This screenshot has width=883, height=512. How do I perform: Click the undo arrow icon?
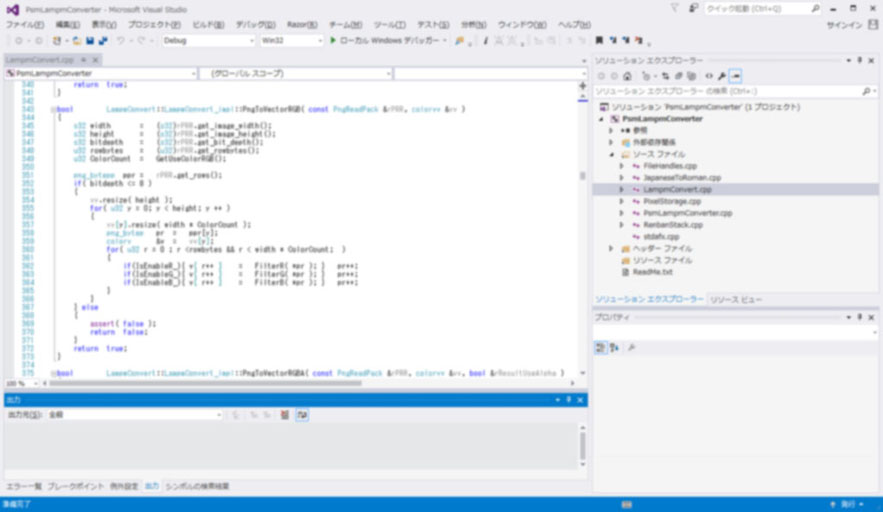(x=121, y=41)
